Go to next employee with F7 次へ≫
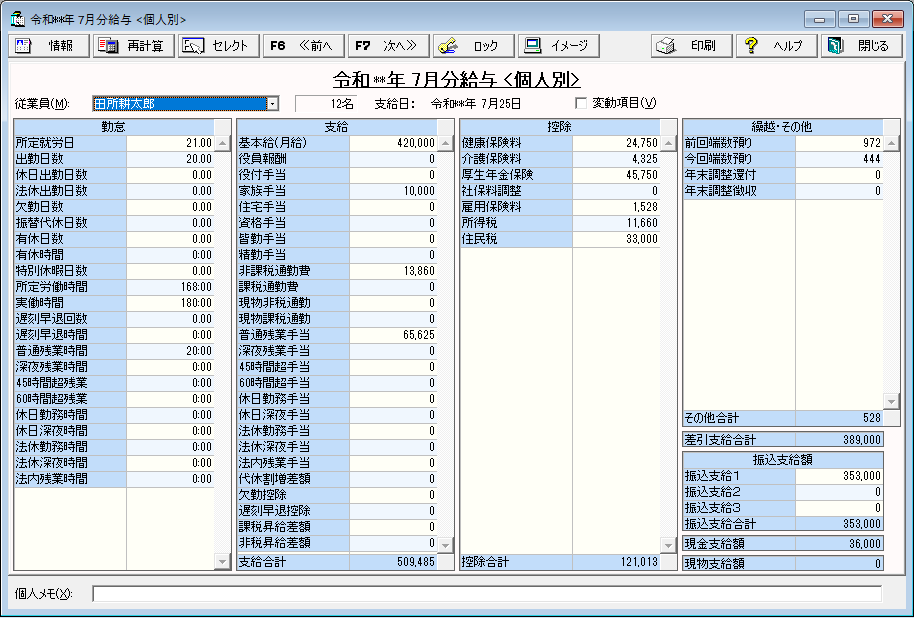This screenshot has width=914, height=618. [390, 46]
